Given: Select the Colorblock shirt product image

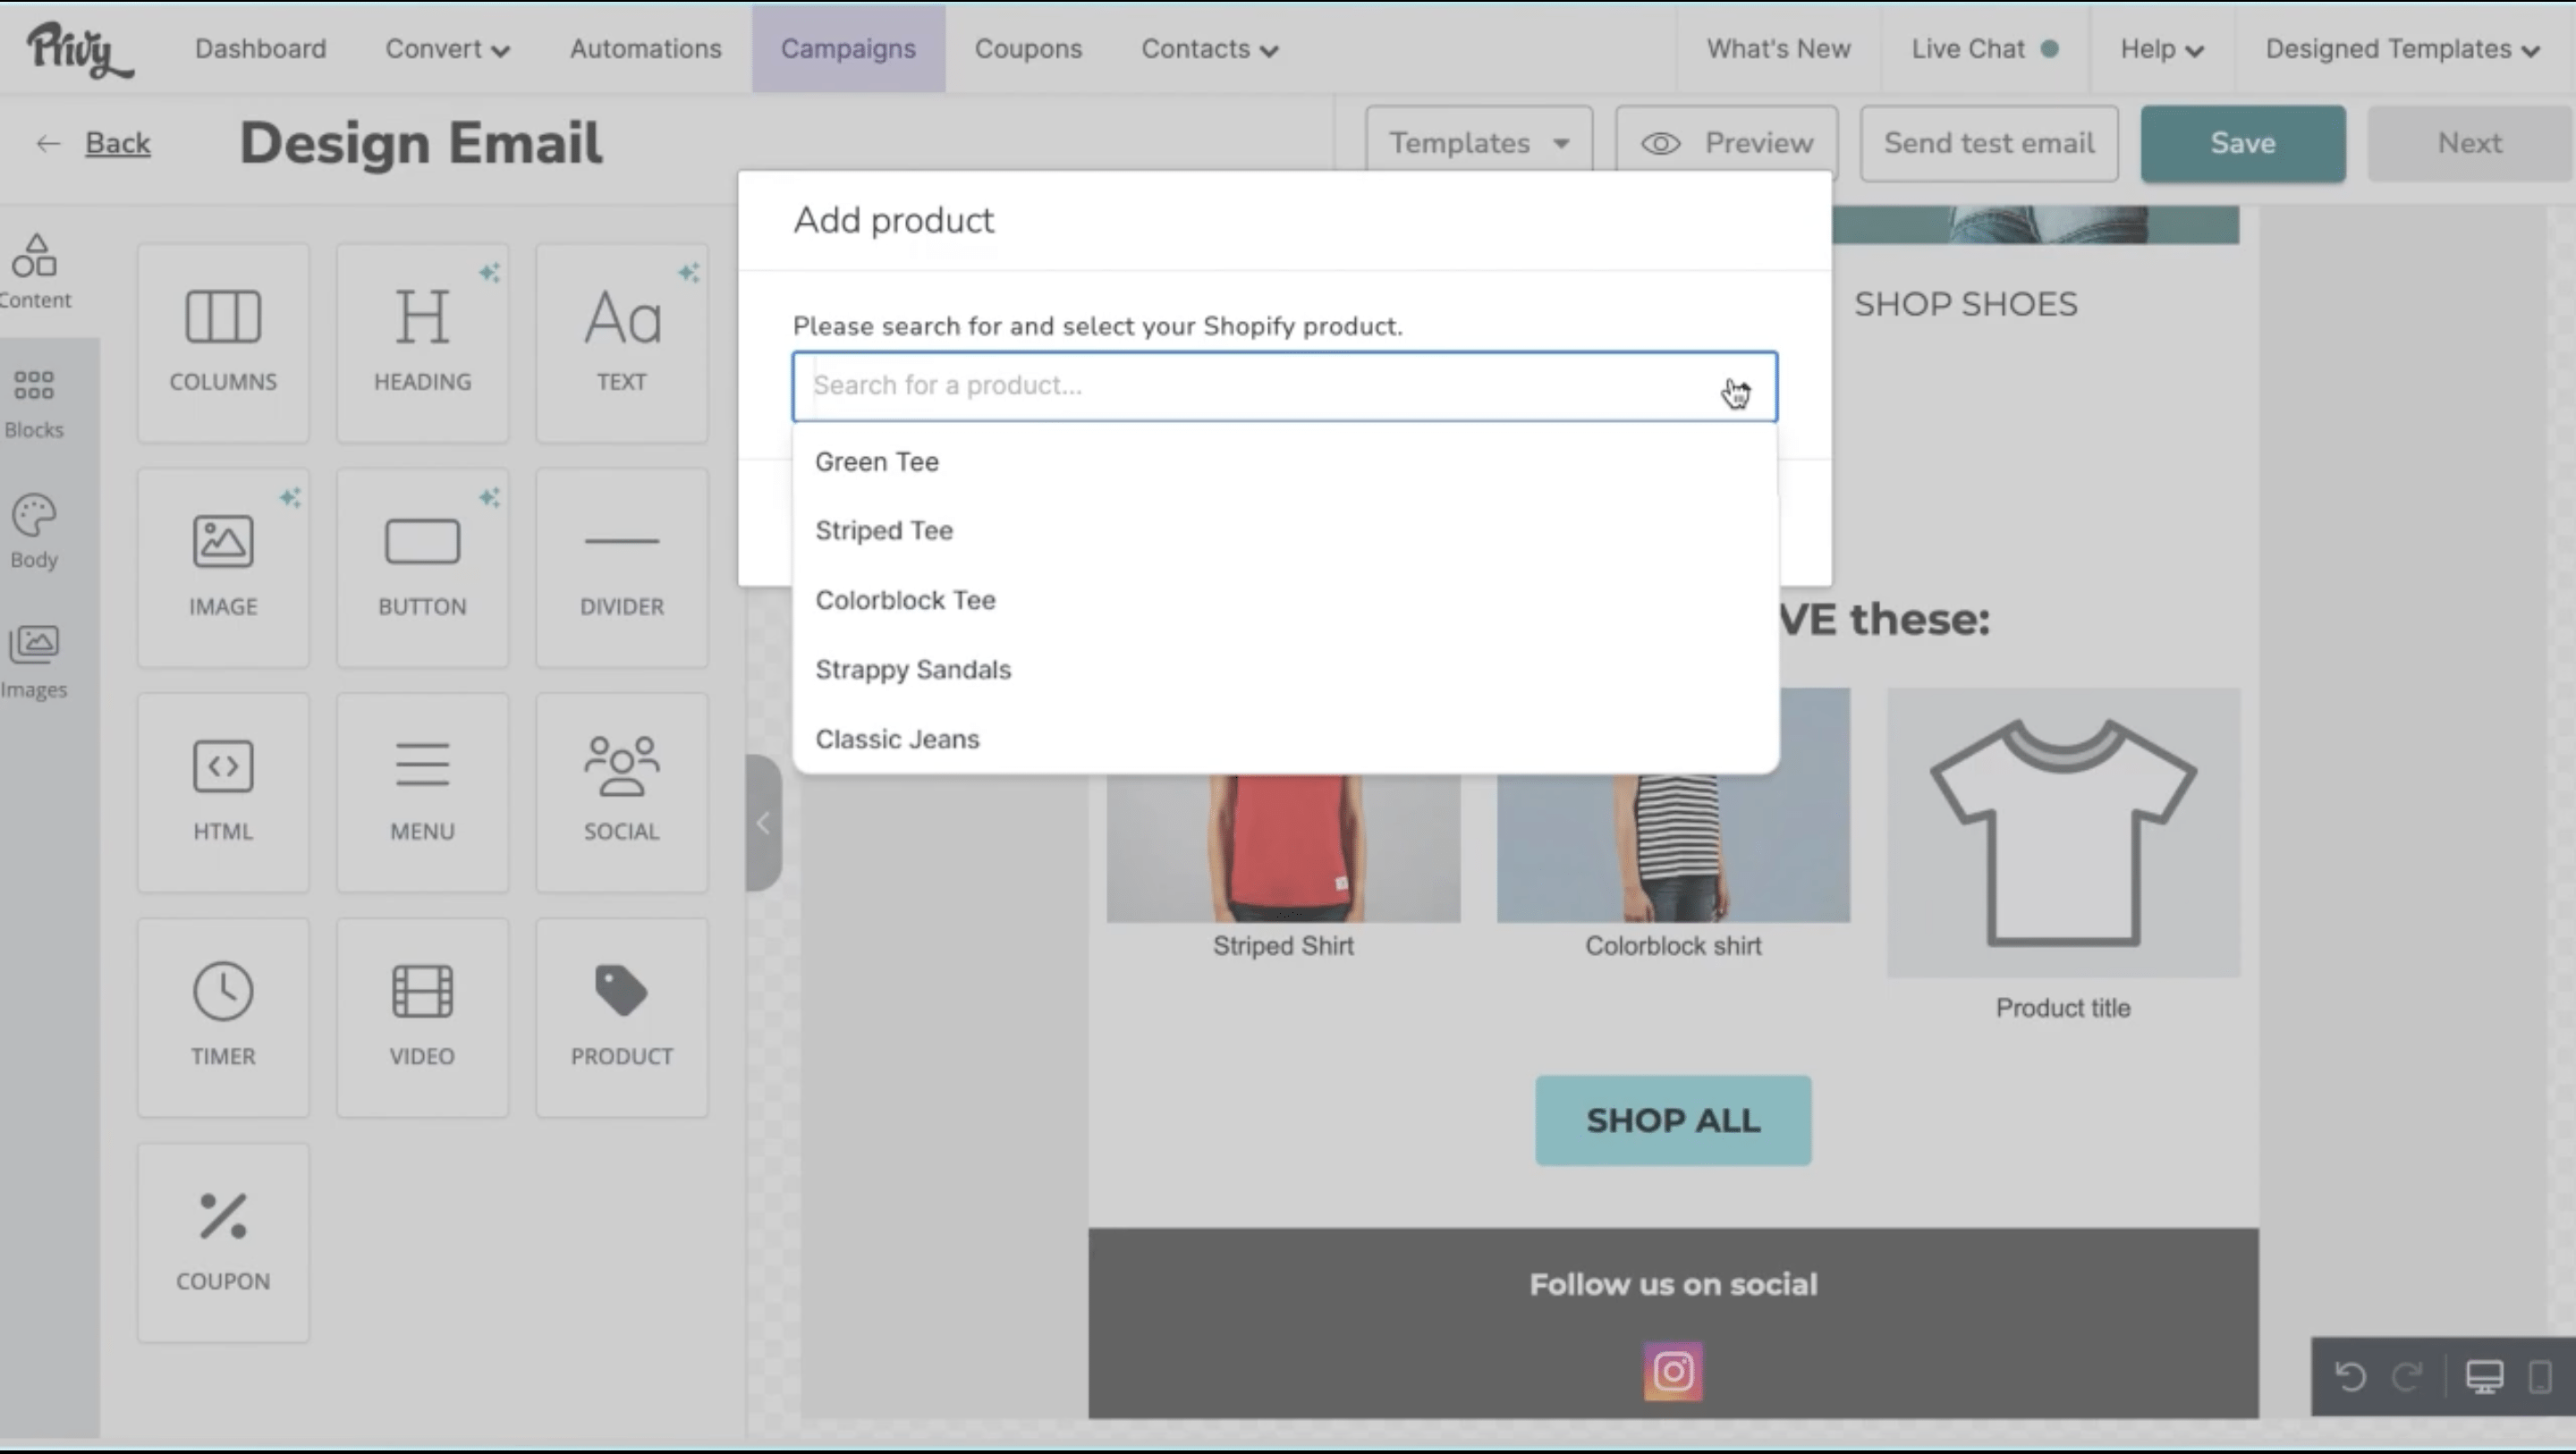Looking at the screenshot, I should tap(1673, 848).
